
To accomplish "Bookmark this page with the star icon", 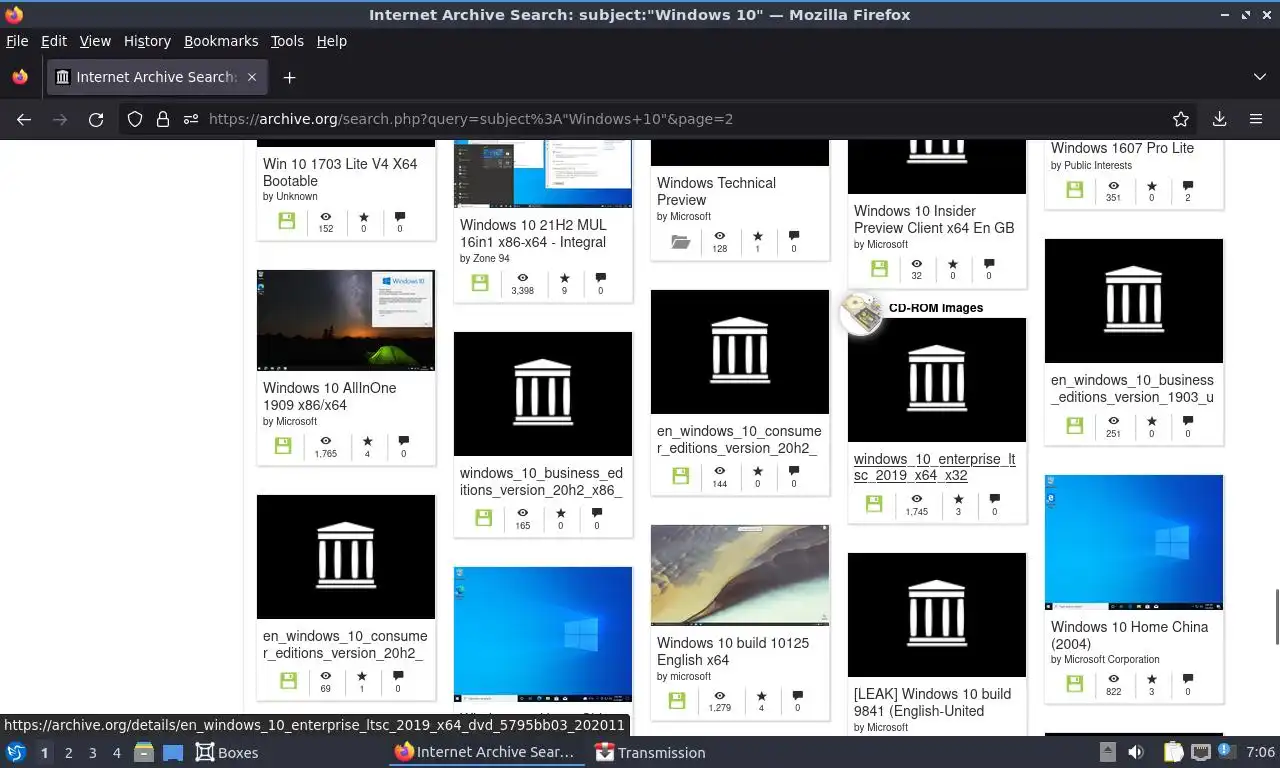I will pos(1181,119).
